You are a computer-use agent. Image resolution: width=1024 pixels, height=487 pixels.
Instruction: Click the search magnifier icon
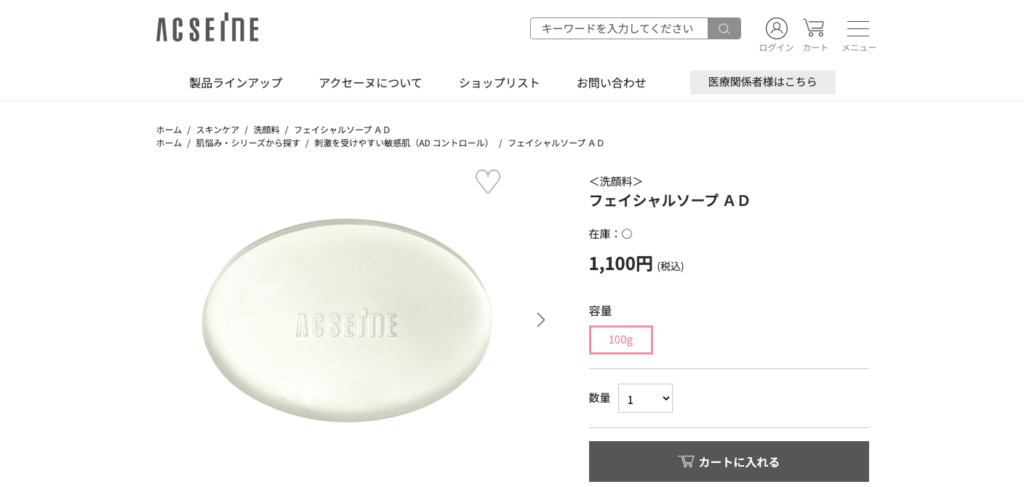pos(724,29)
